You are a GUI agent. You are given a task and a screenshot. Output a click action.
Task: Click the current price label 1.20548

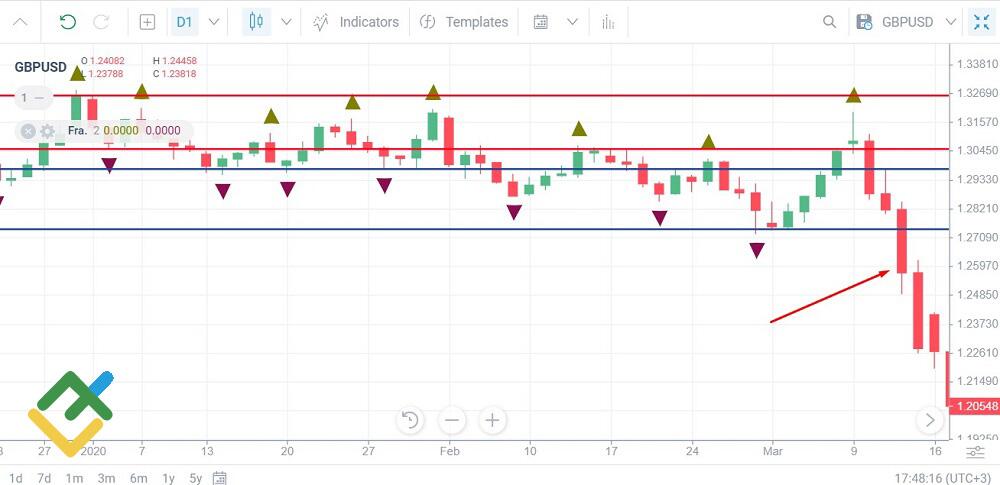coord(974,406)
